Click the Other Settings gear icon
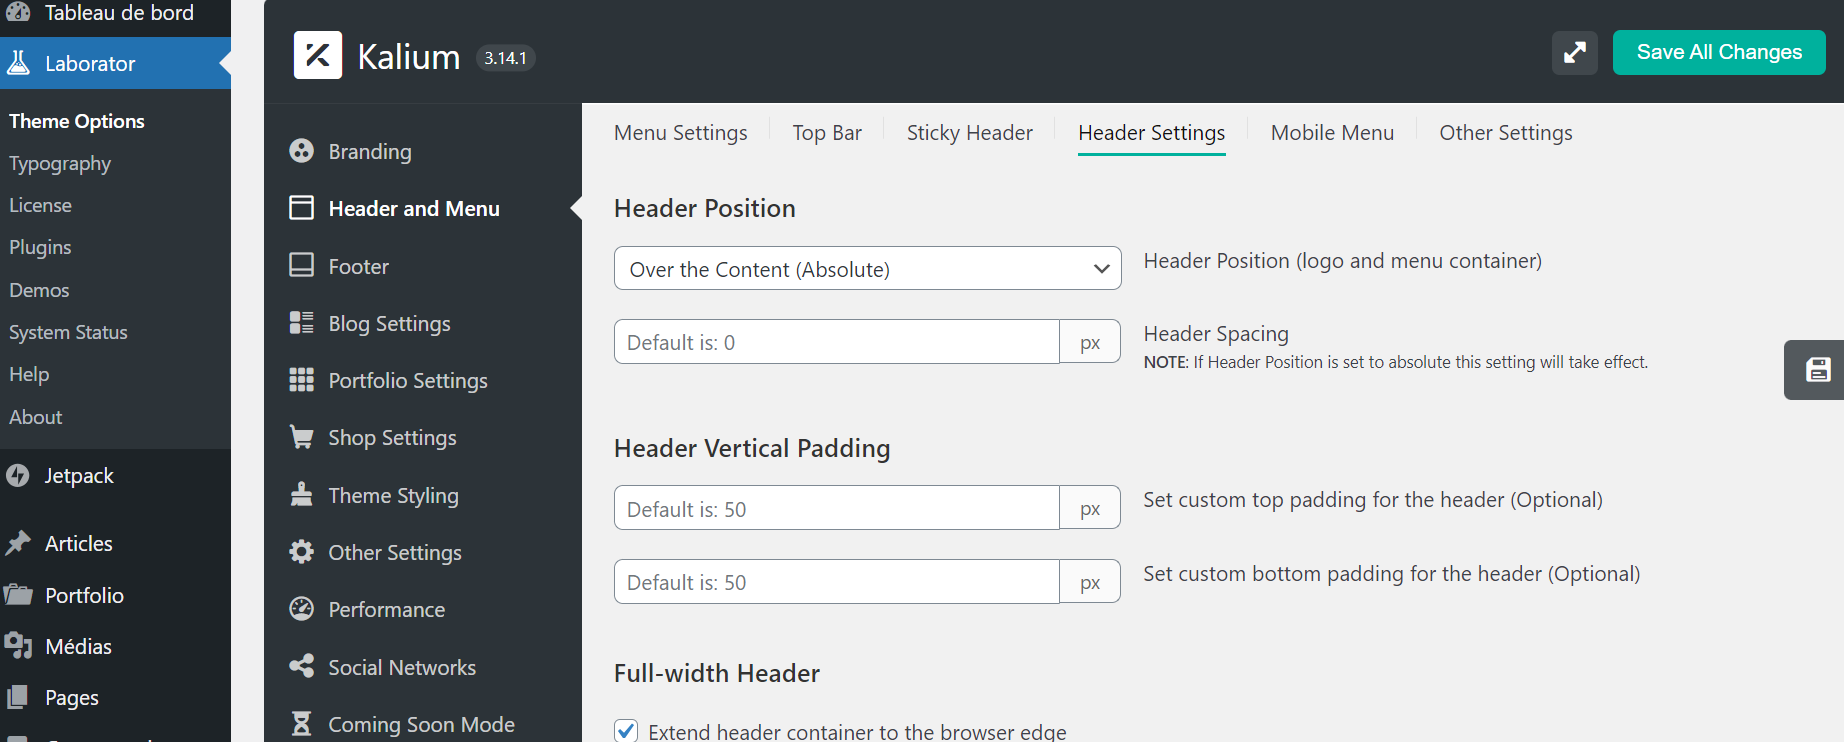This screenshot has height=742, width=1844. (301, 552)
